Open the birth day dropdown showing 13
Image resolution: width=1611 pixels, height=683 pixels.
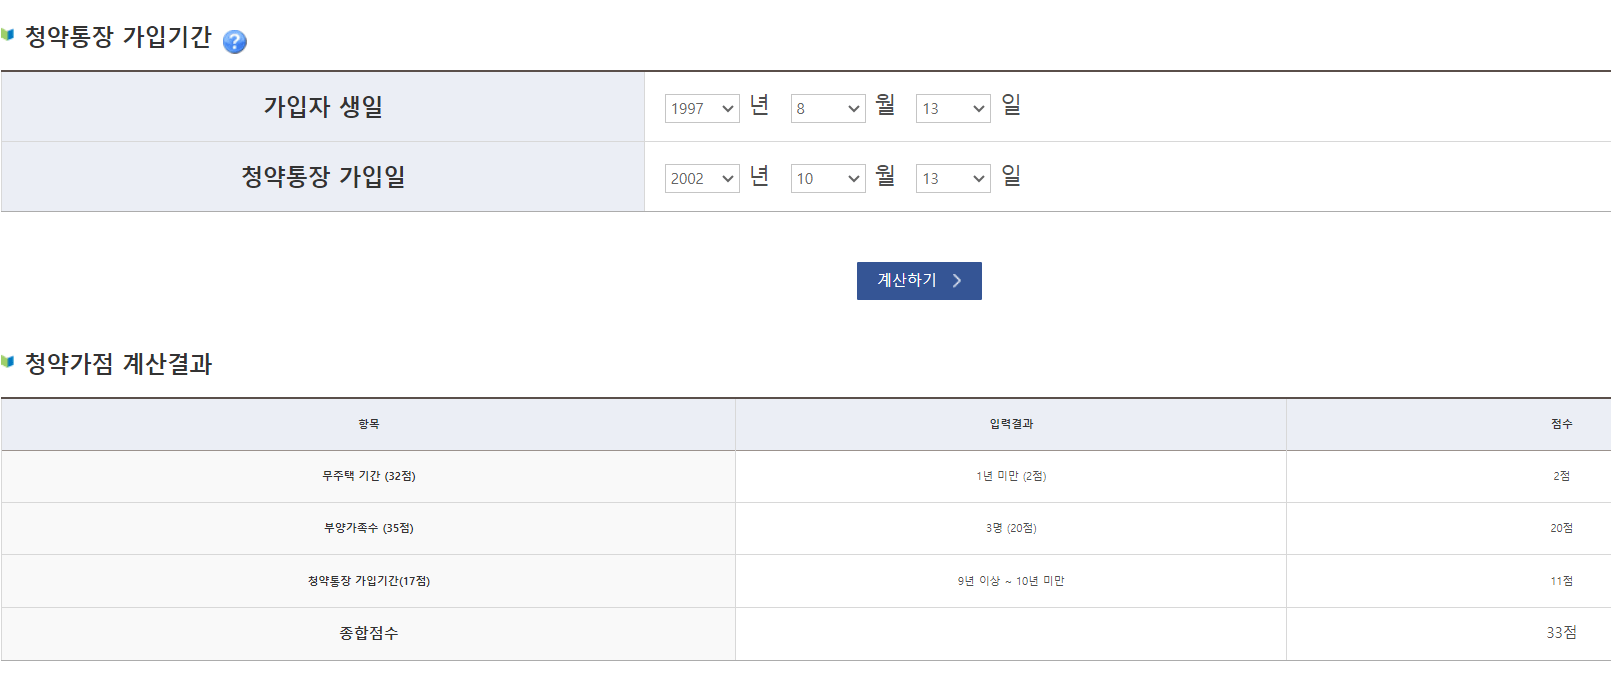(952, 108)
